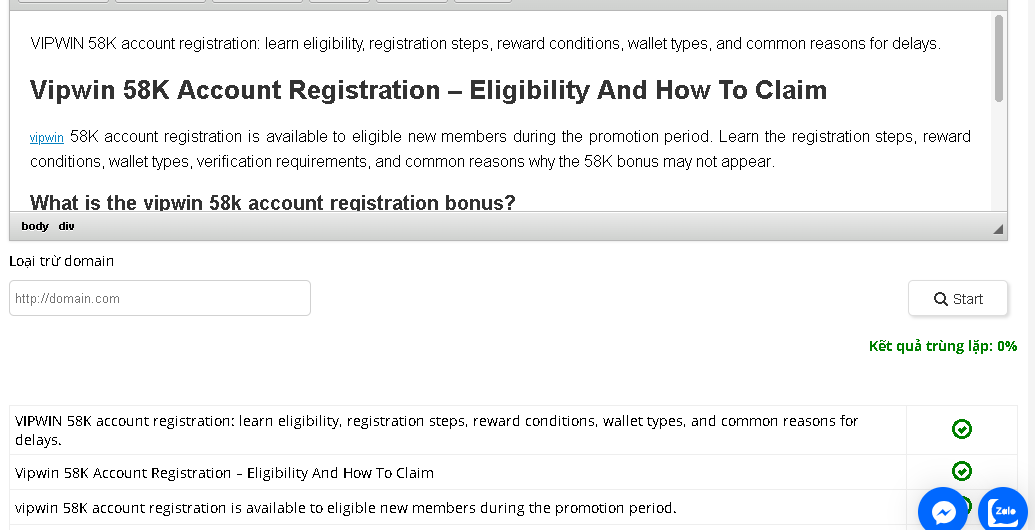Click the 'Loại trừ domain' label
Screen dimensions: 1035x530
coord(61,261)
